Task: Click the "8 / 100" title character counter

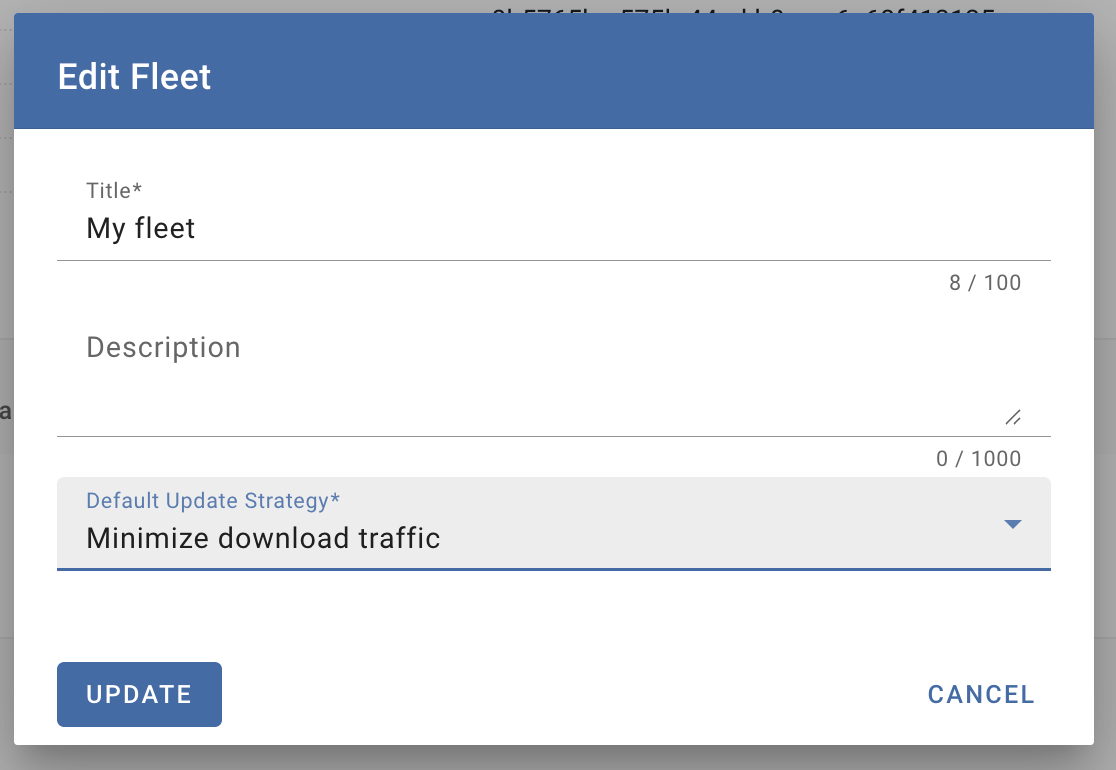Action: pyautogui.click(x=985, y=283)
